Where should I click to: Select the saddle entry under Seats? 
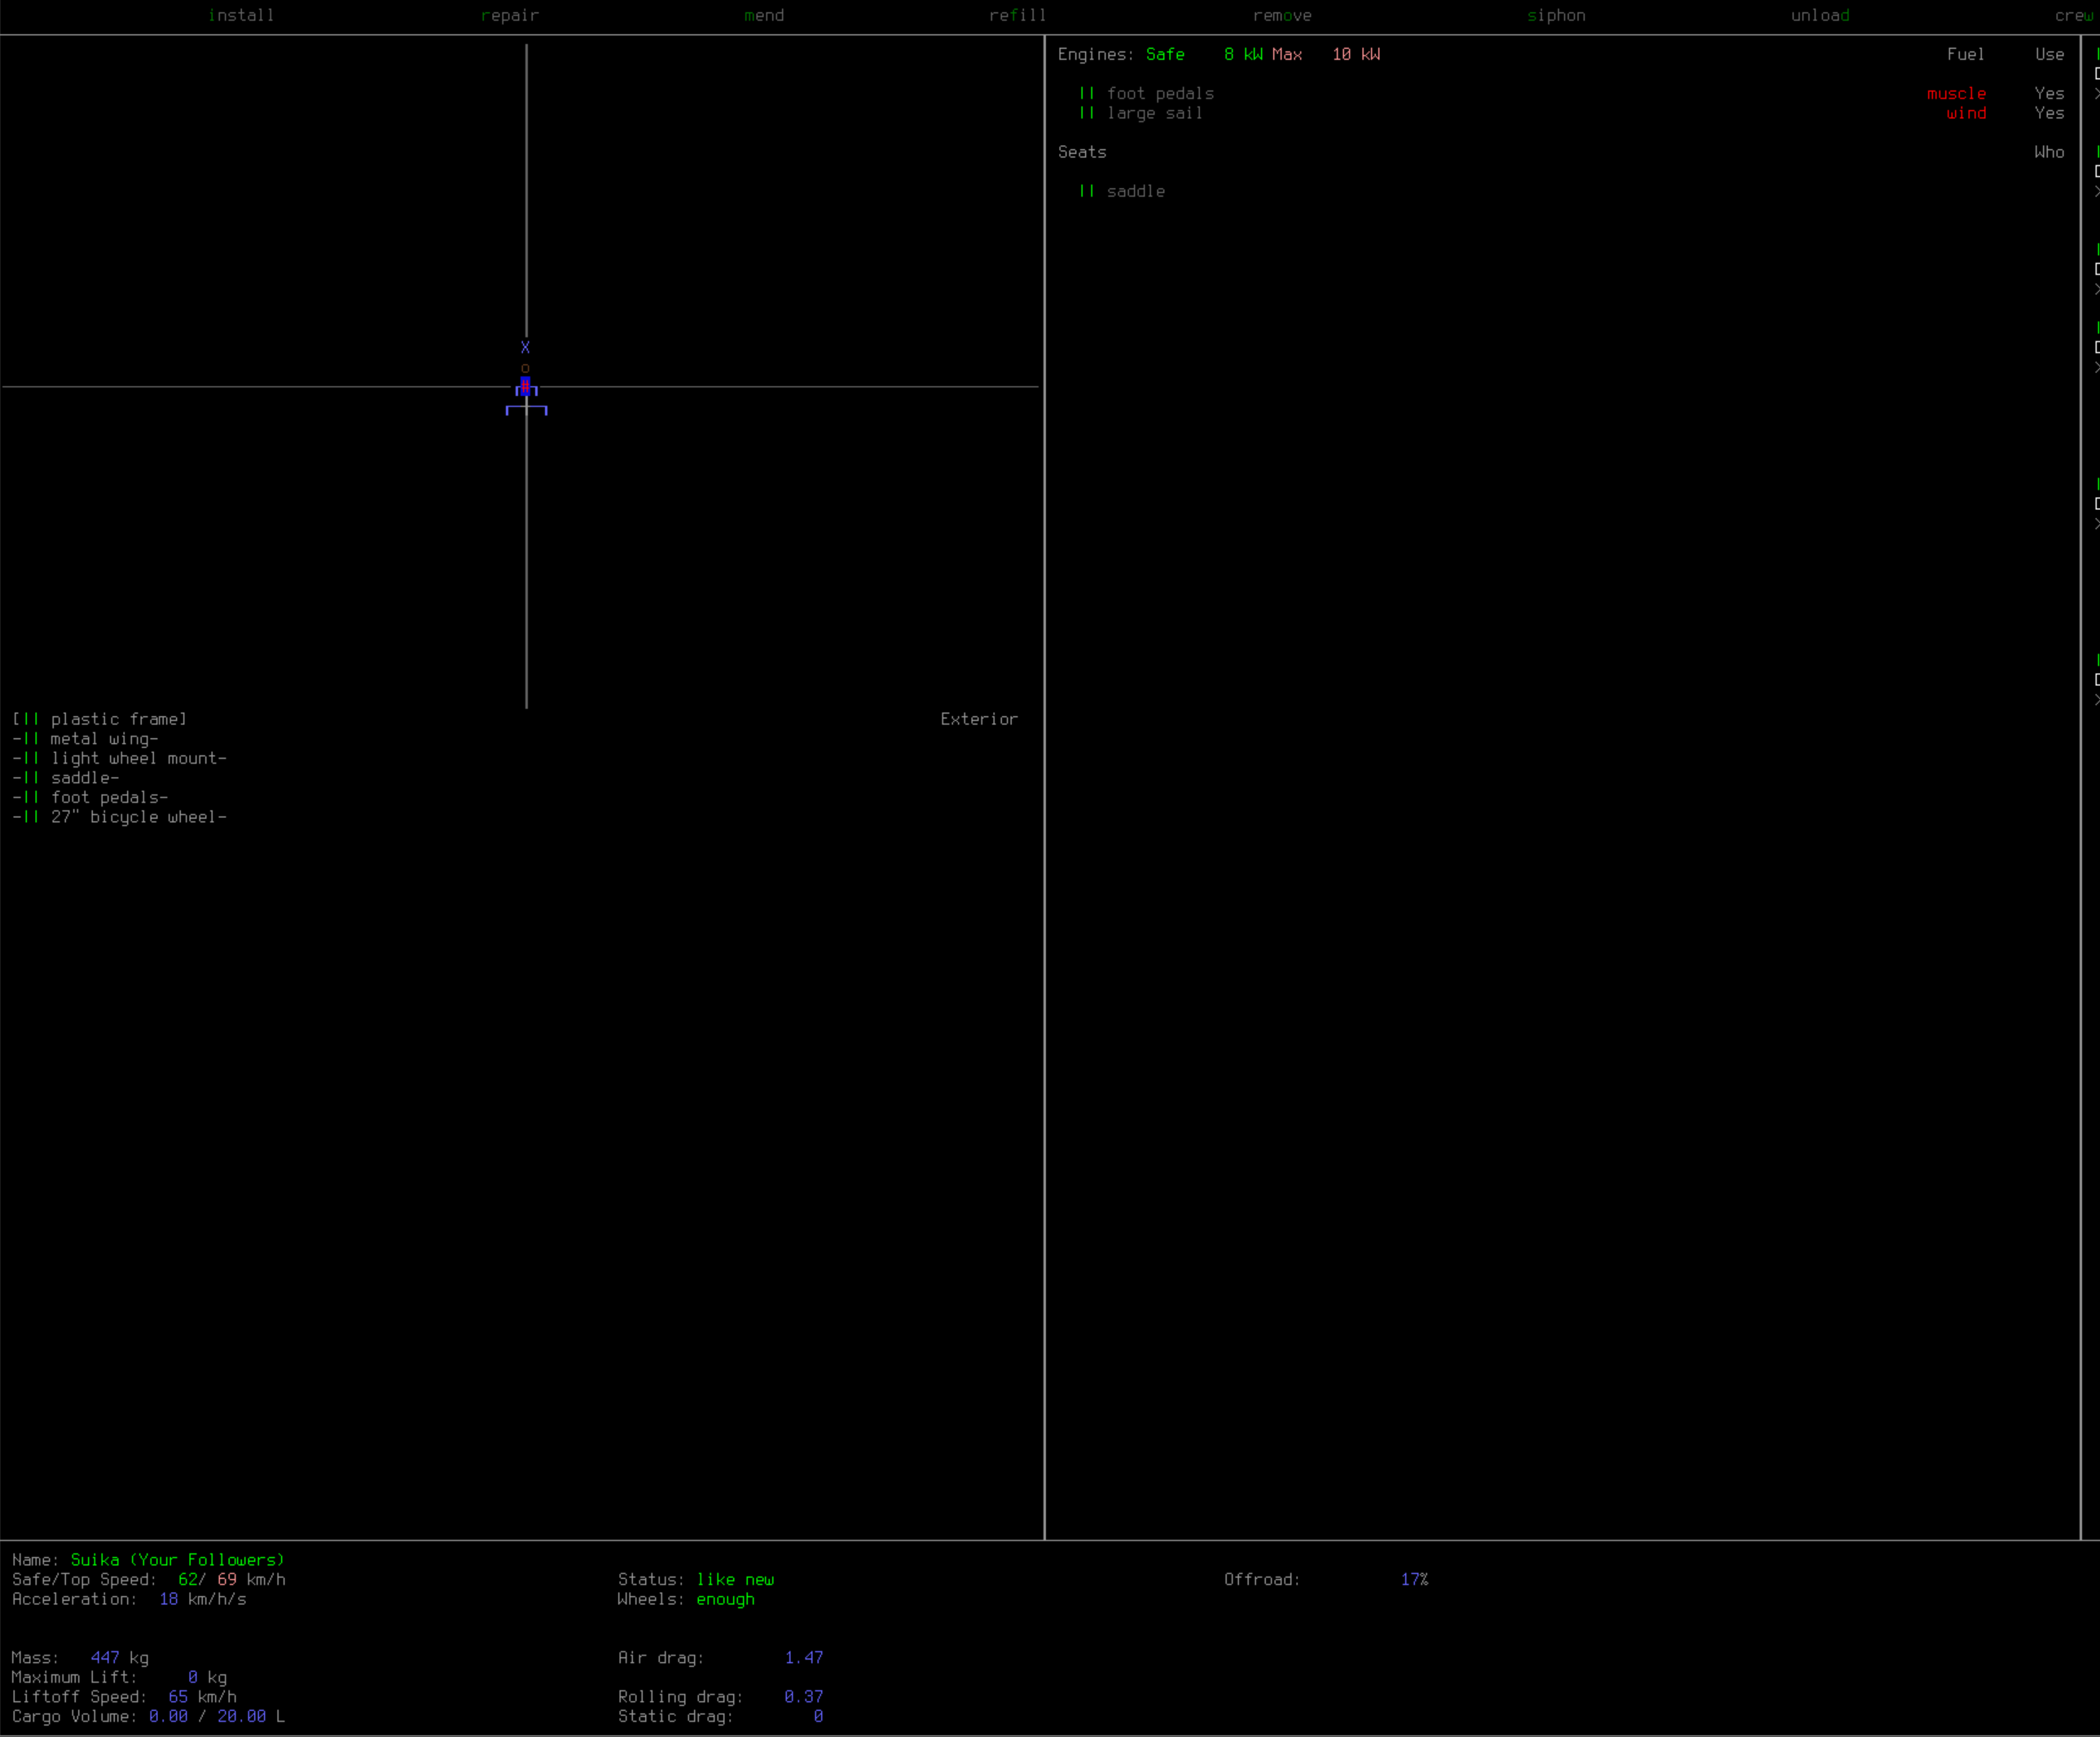[x=1135, y=191]
